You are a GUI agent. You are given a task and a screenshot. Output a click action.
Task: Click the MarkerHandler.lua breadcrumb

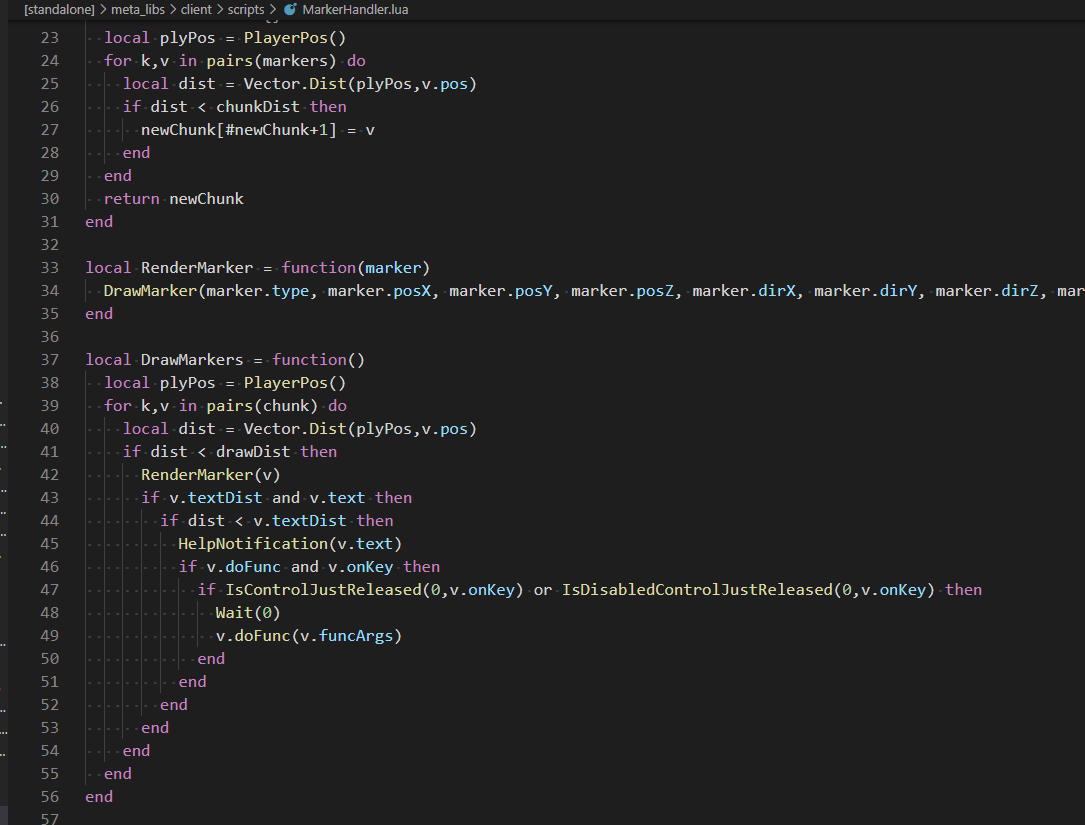tap(355, 10)
